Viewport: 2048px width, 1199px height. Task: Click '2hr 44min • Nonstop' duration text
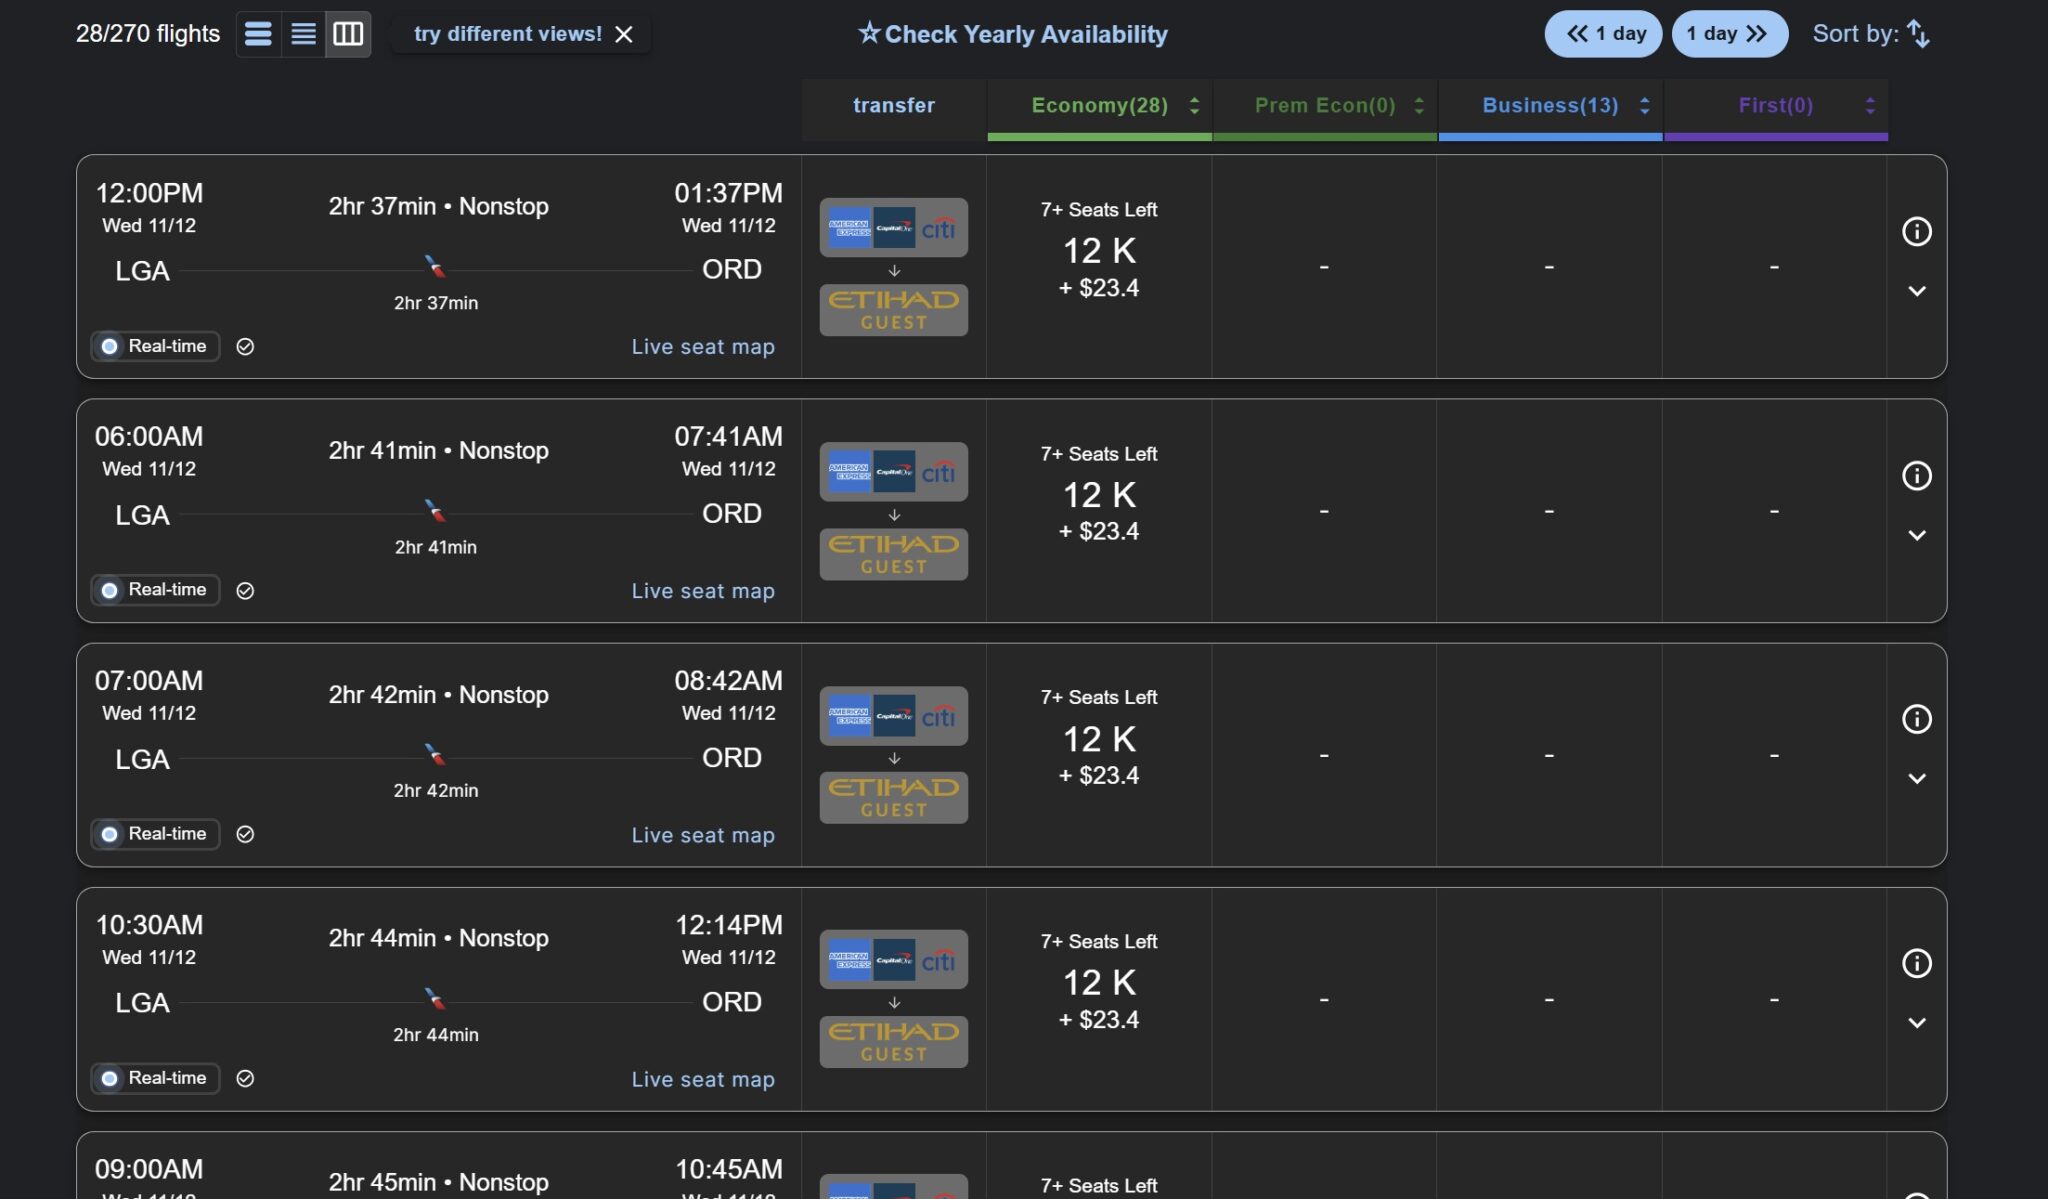439,938
